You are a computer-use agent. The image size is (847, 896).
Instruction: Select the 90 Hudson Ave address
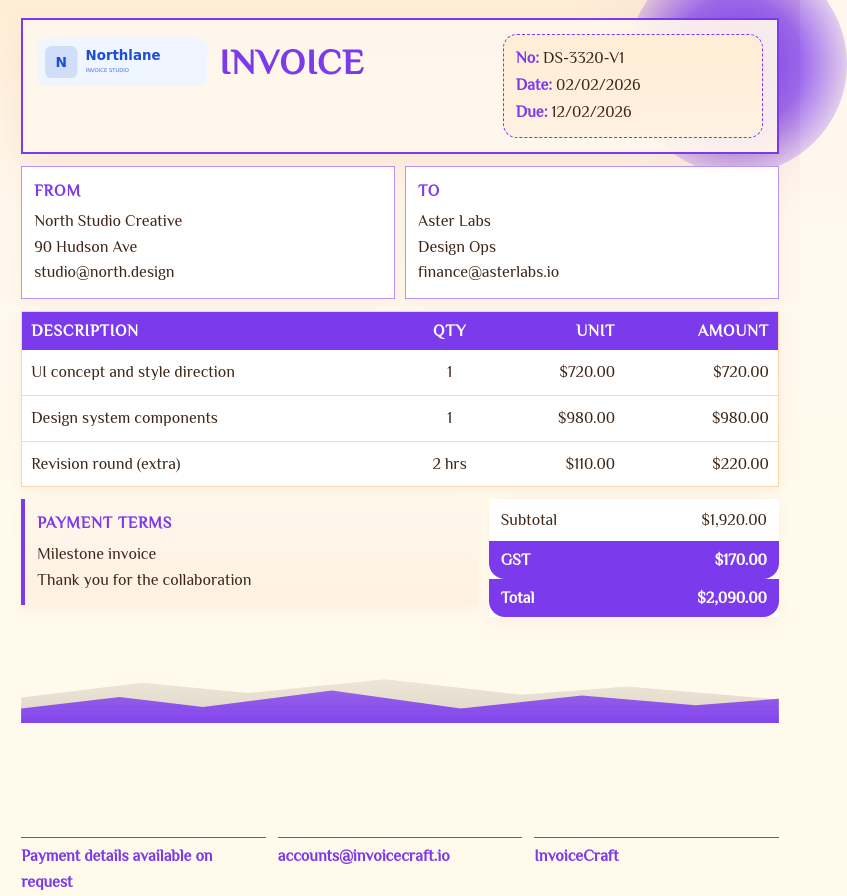pos(86,246)
